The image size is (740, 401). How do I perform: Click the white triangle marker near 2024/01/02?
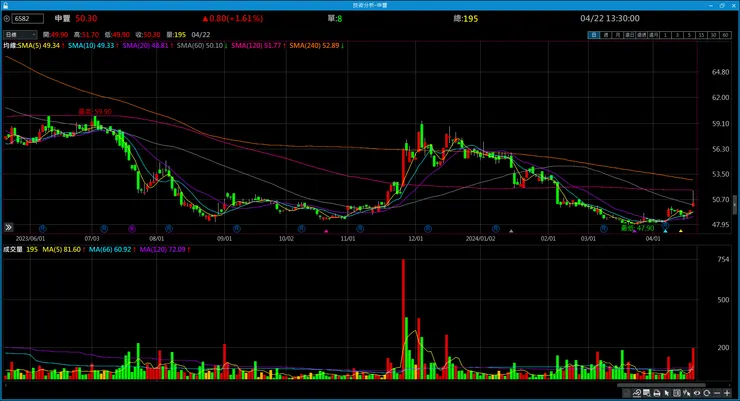click(511, 231)
